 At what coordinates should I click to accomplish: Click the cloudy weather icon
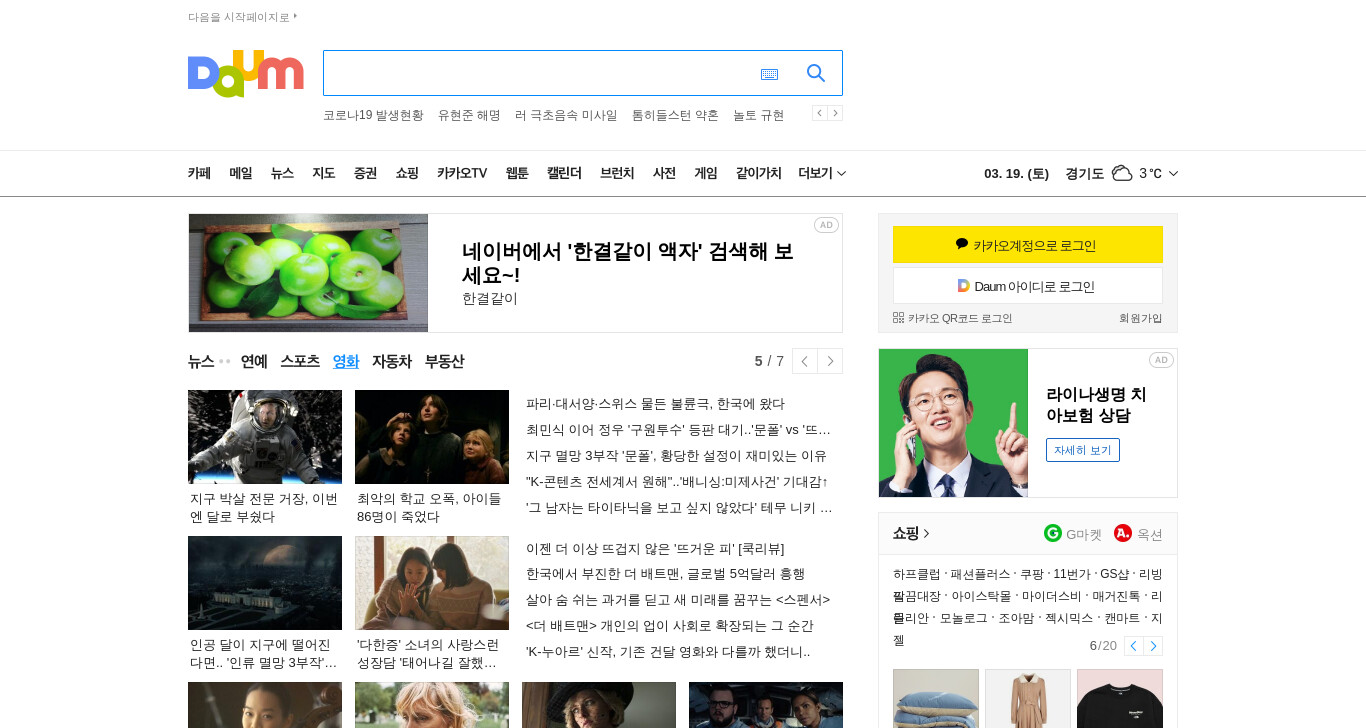click(1122, 173)
